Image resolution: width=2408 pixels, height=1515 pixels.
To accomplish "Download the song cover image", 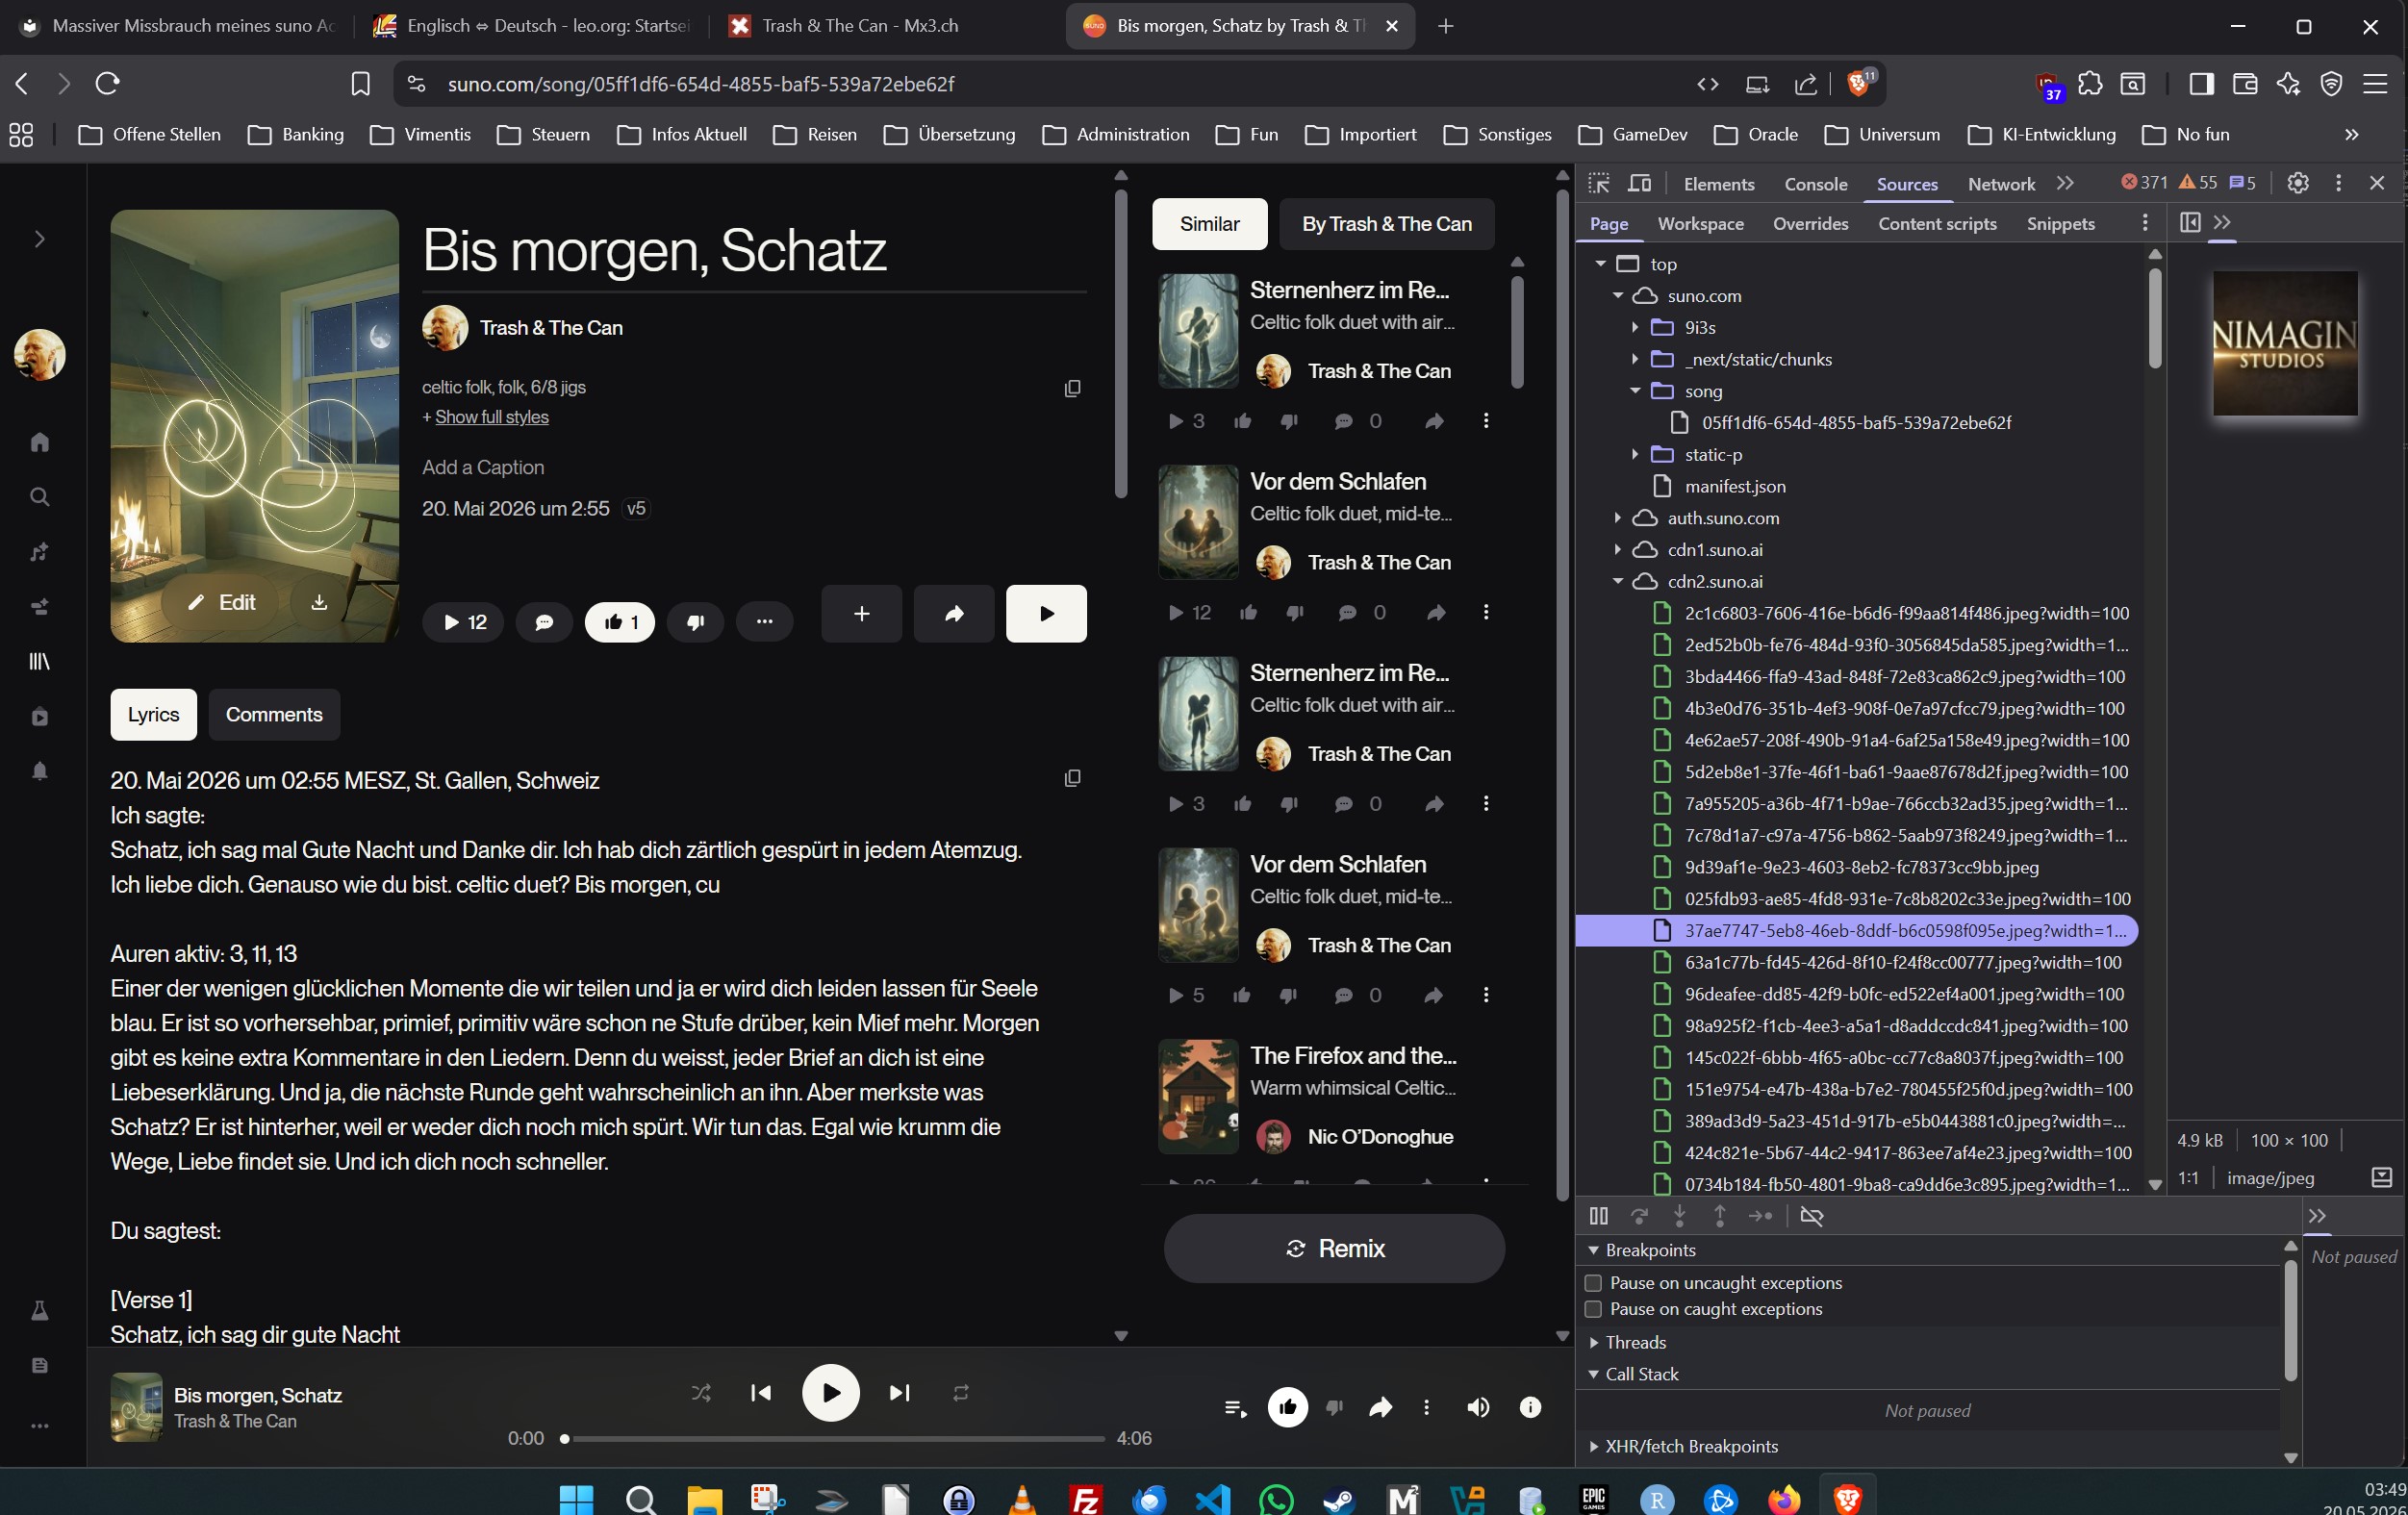I will [x=319, y=602].
